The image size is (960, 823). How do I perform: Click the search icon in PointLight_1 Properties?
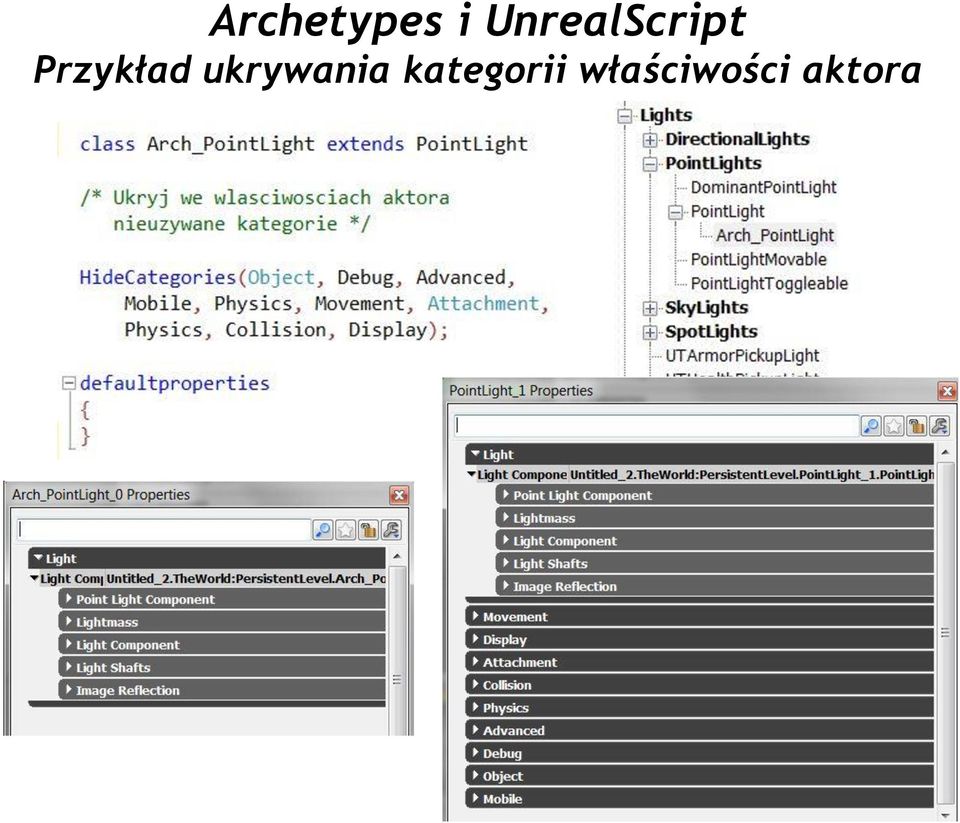tap(871, 426)
